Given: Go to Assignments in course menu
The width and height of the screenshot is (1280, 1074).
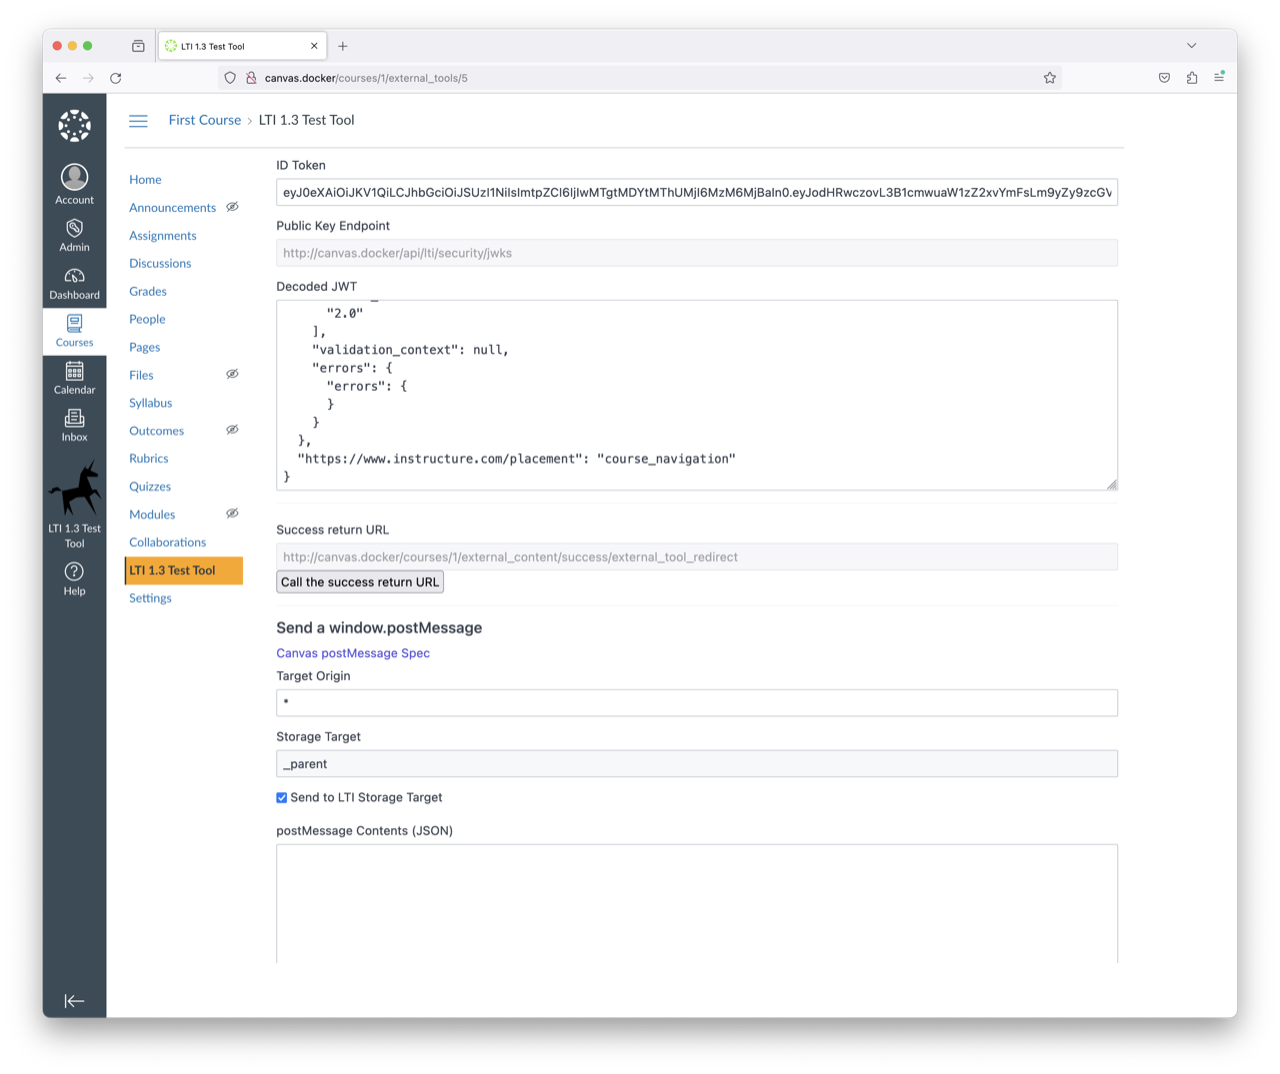Looking at the screenshot, I should (x=163, y=236).
